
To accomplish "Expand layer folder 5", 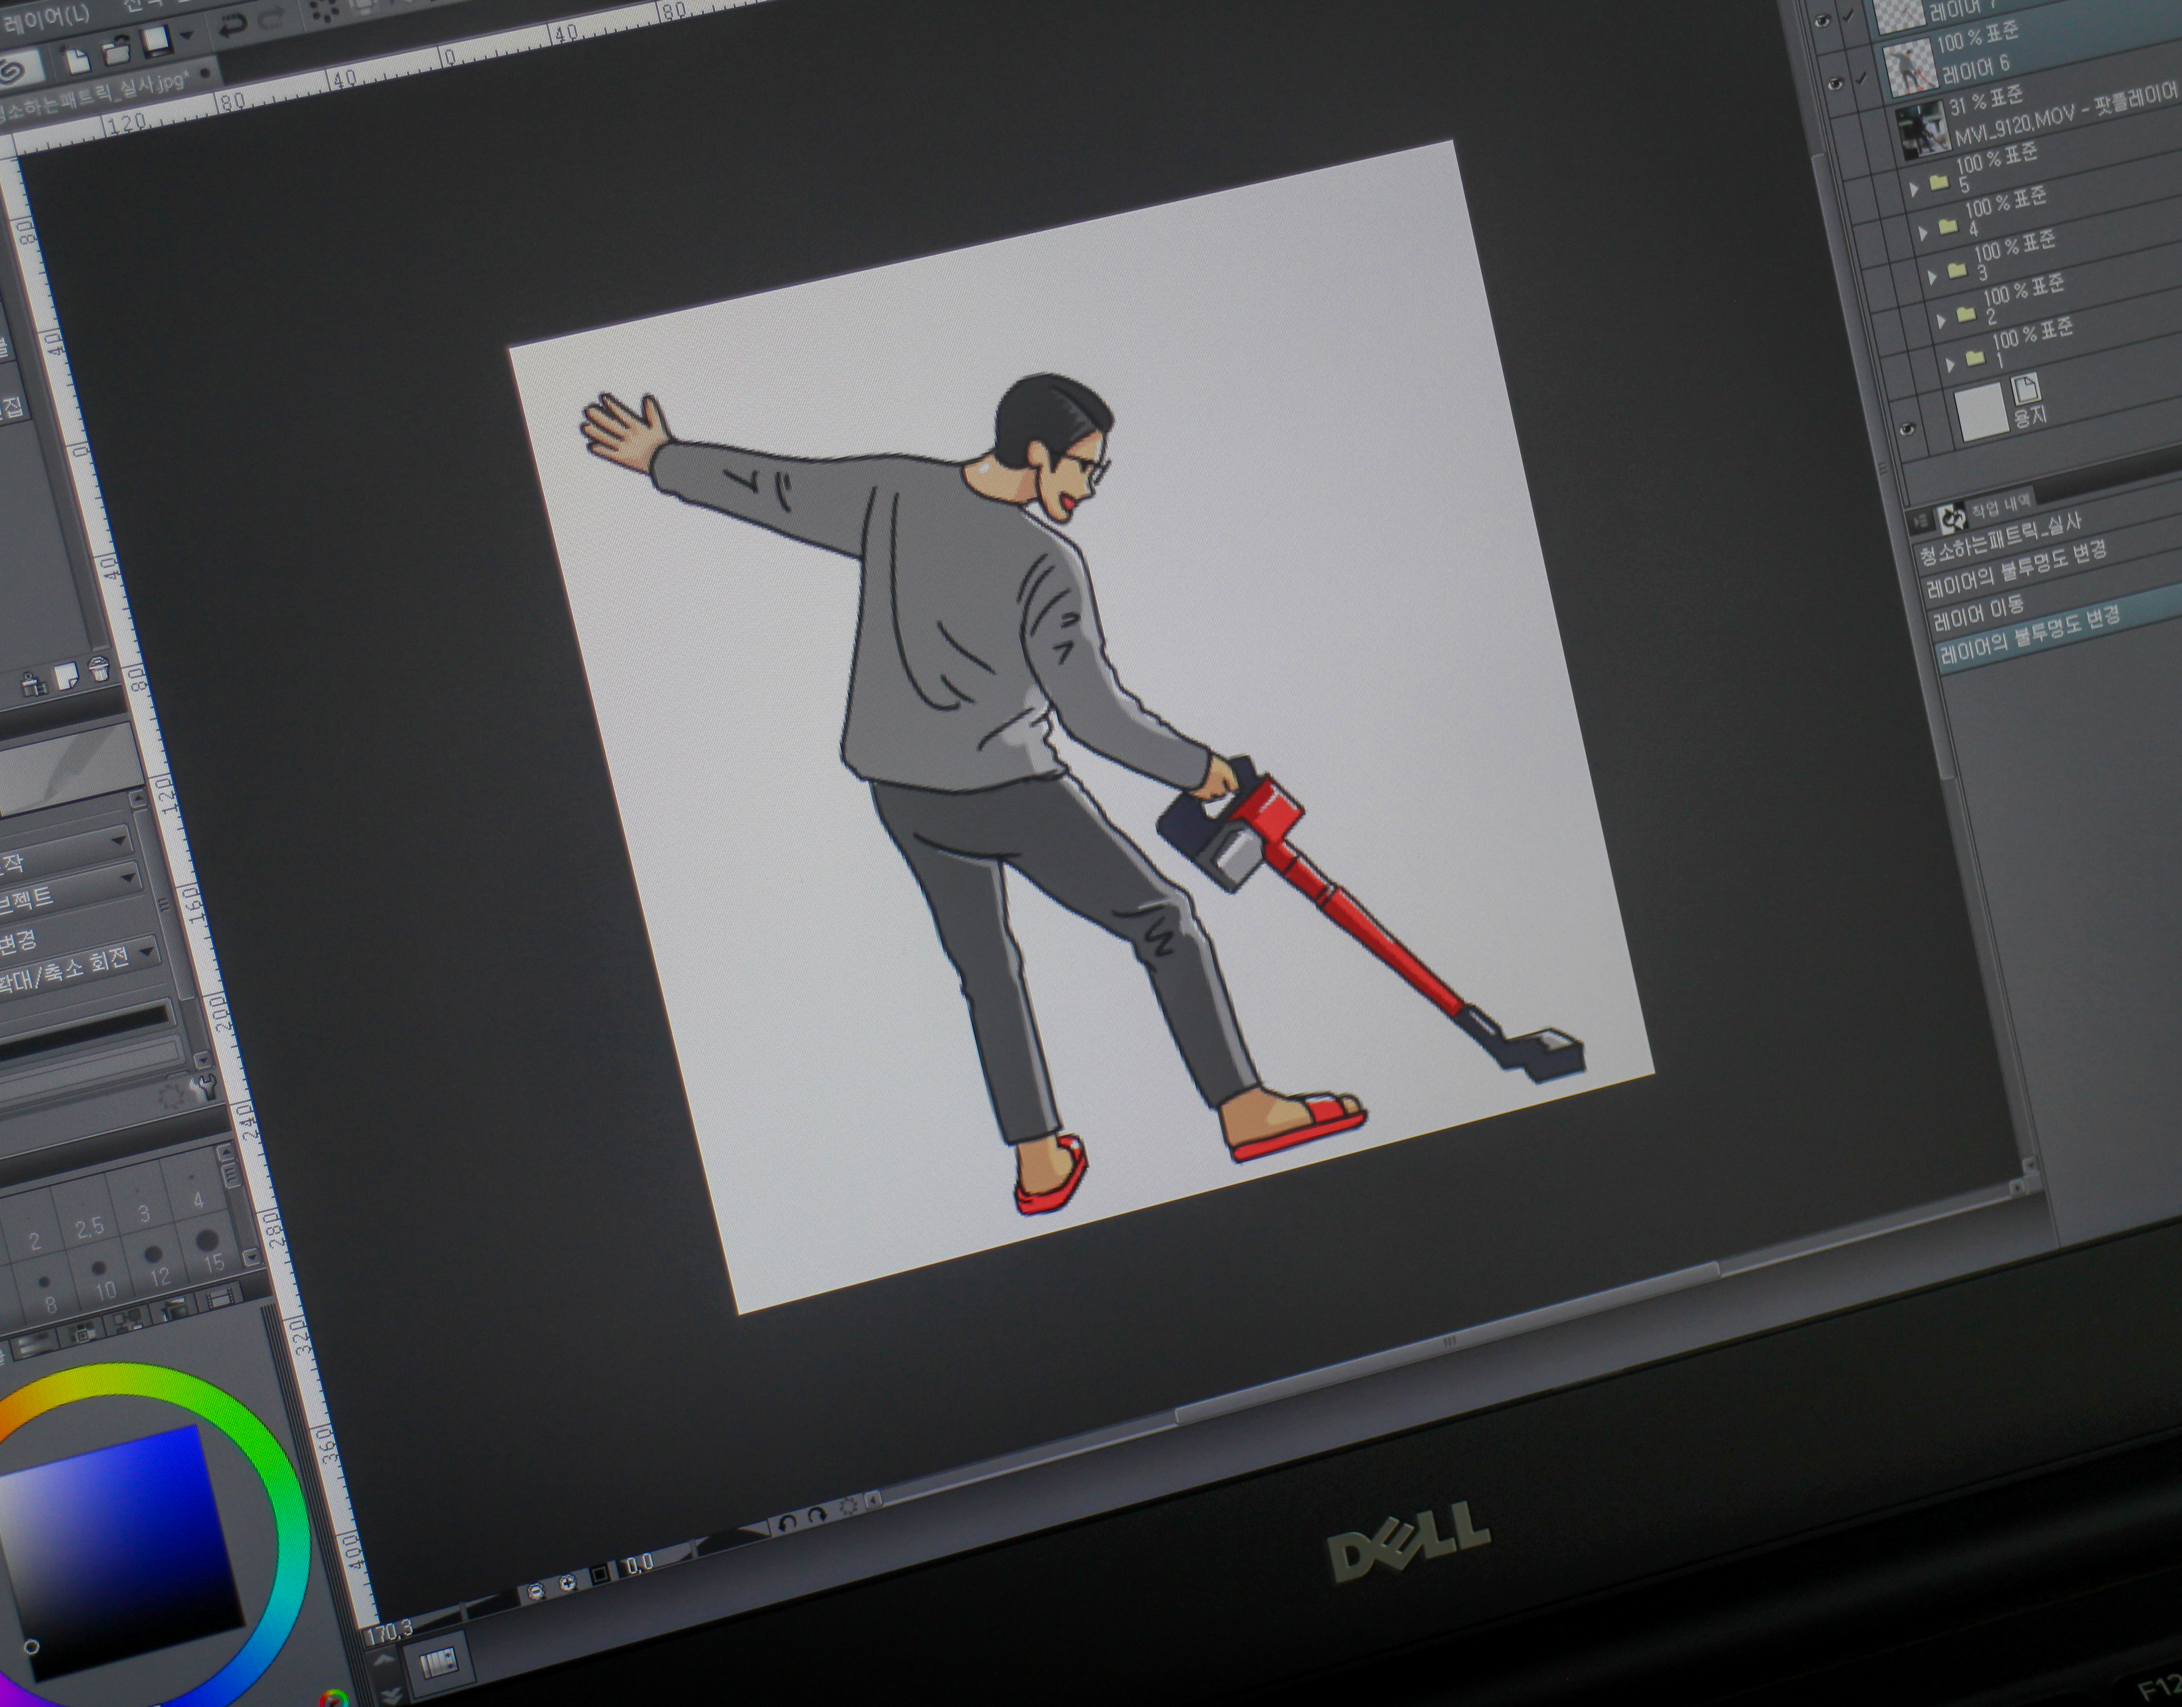I will [x=1915, y=189].
